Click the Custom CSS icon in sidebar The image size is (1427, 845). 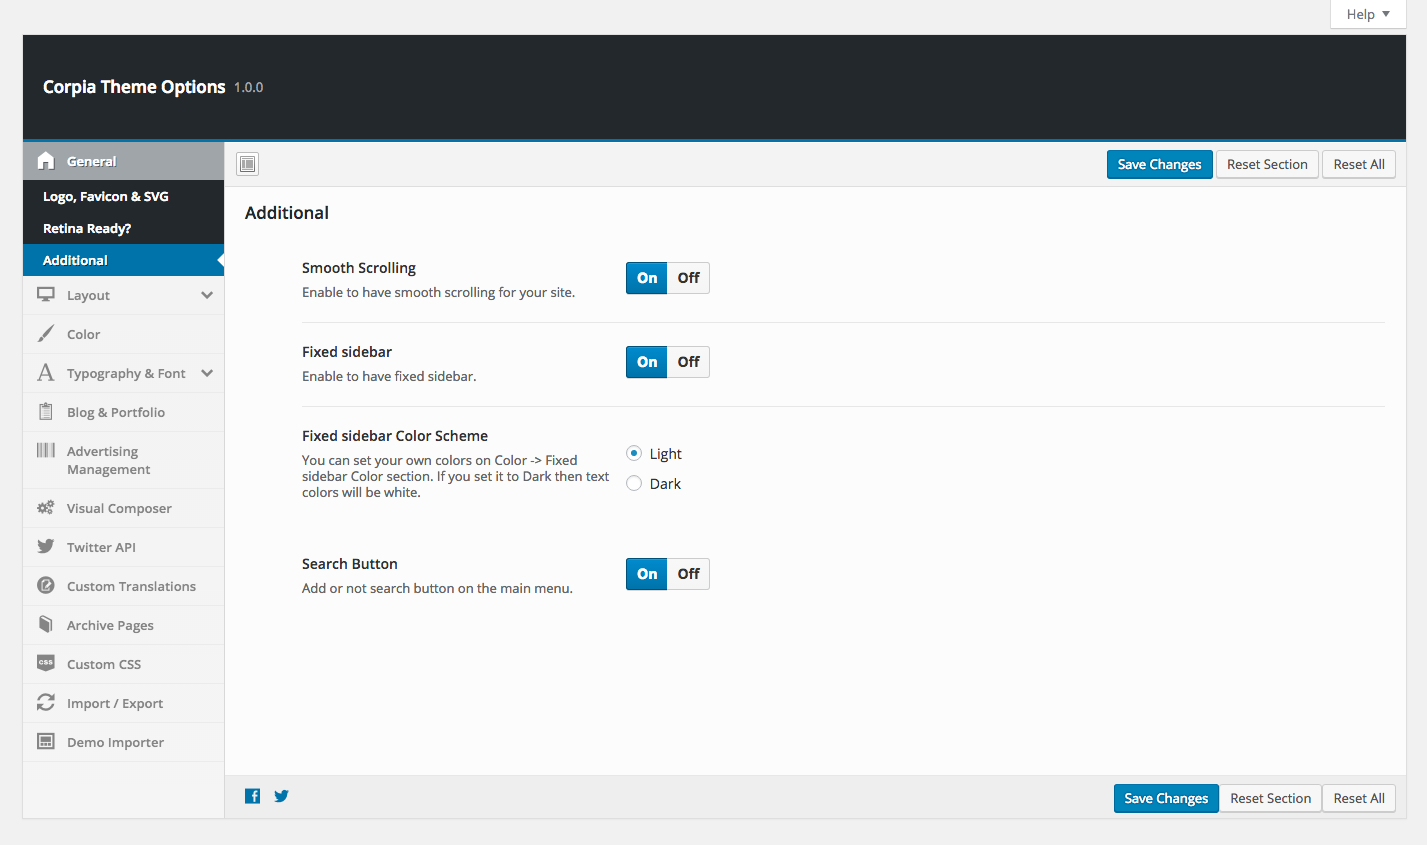tap(46, 664)
